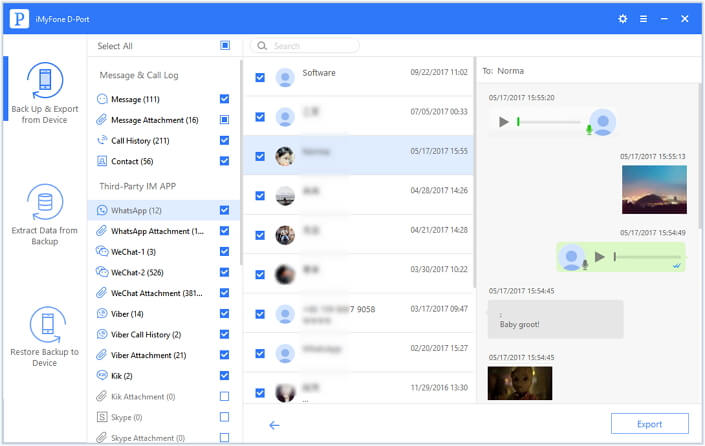Click the data type list scrollbar
This screenshot has height=446, width=705.
pos(241,162)
